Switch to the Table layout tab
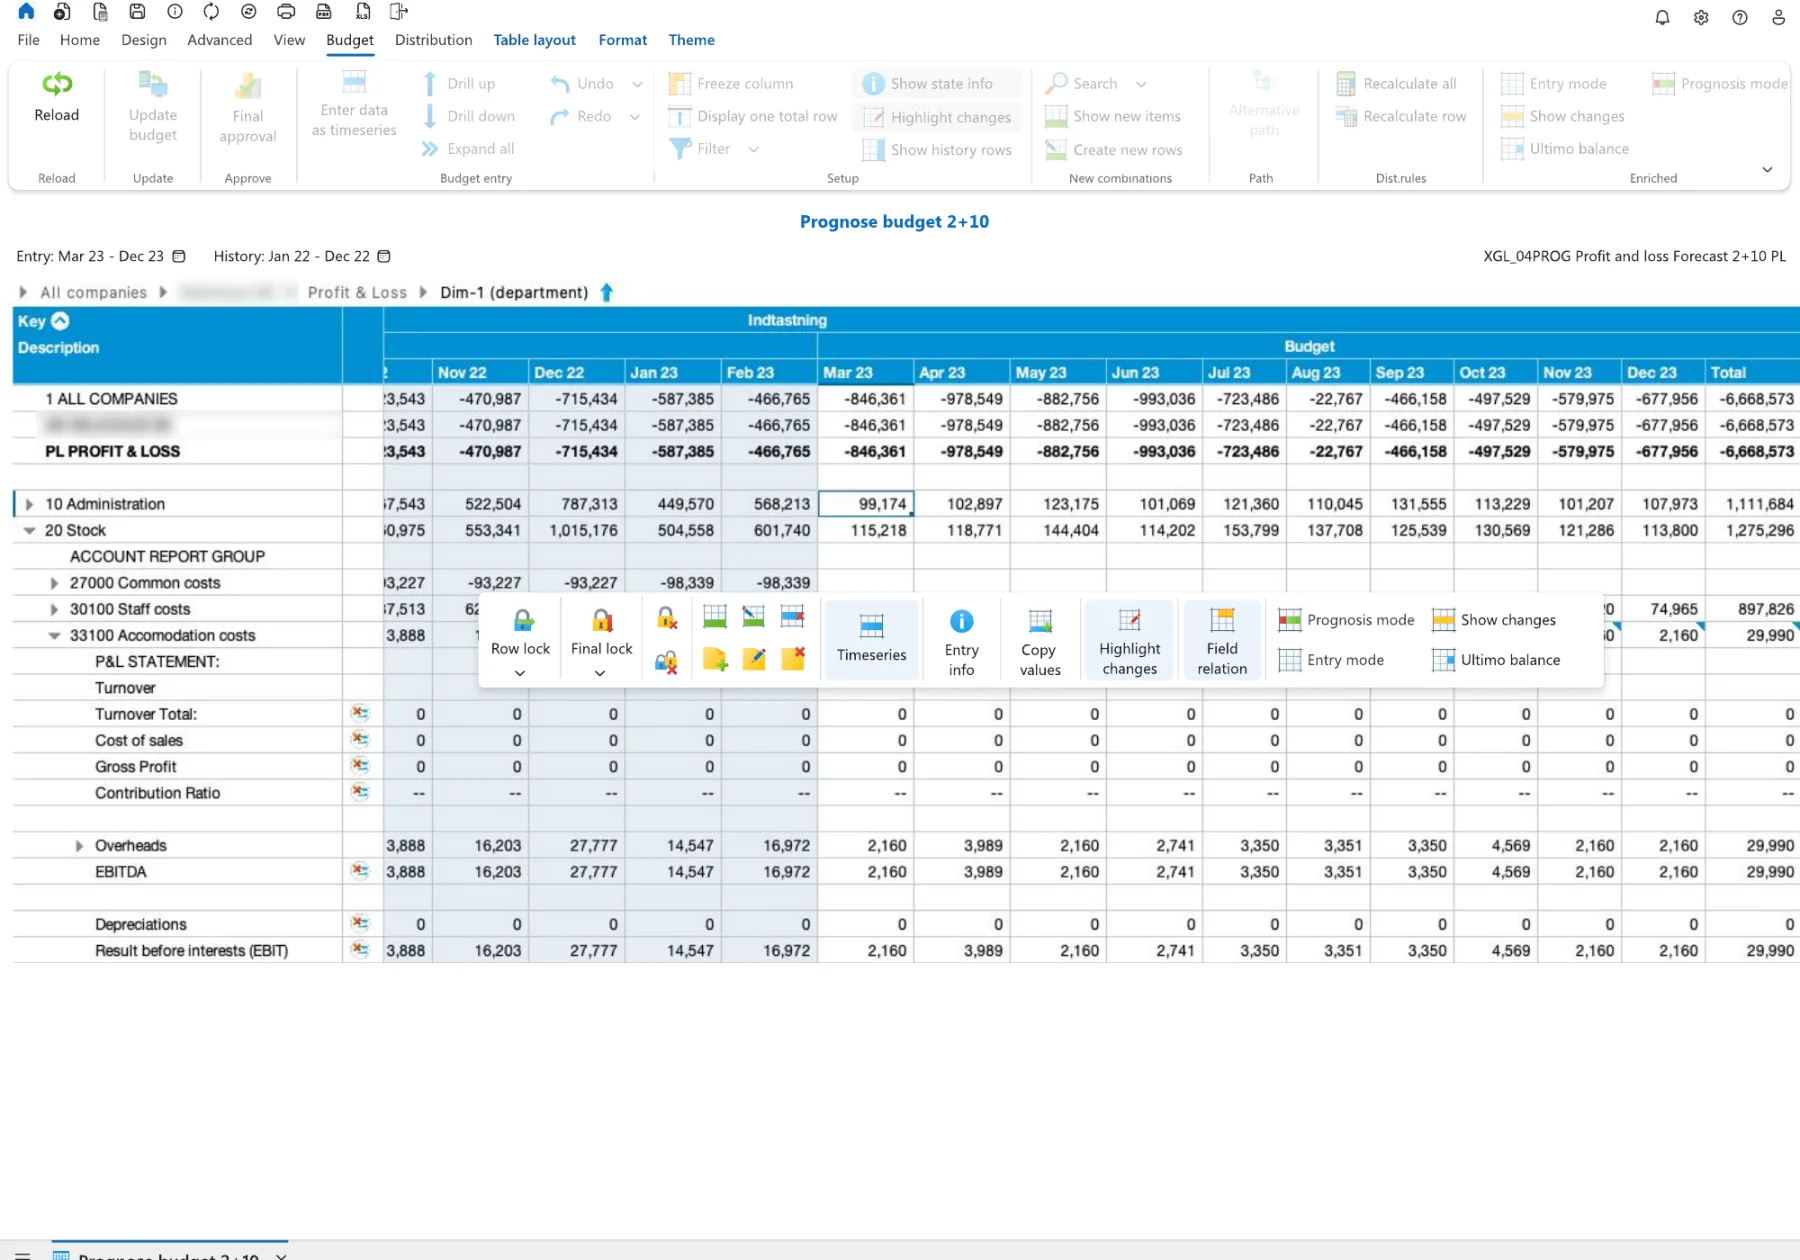Screen dimensions: 1800x1260 [535, 40]
